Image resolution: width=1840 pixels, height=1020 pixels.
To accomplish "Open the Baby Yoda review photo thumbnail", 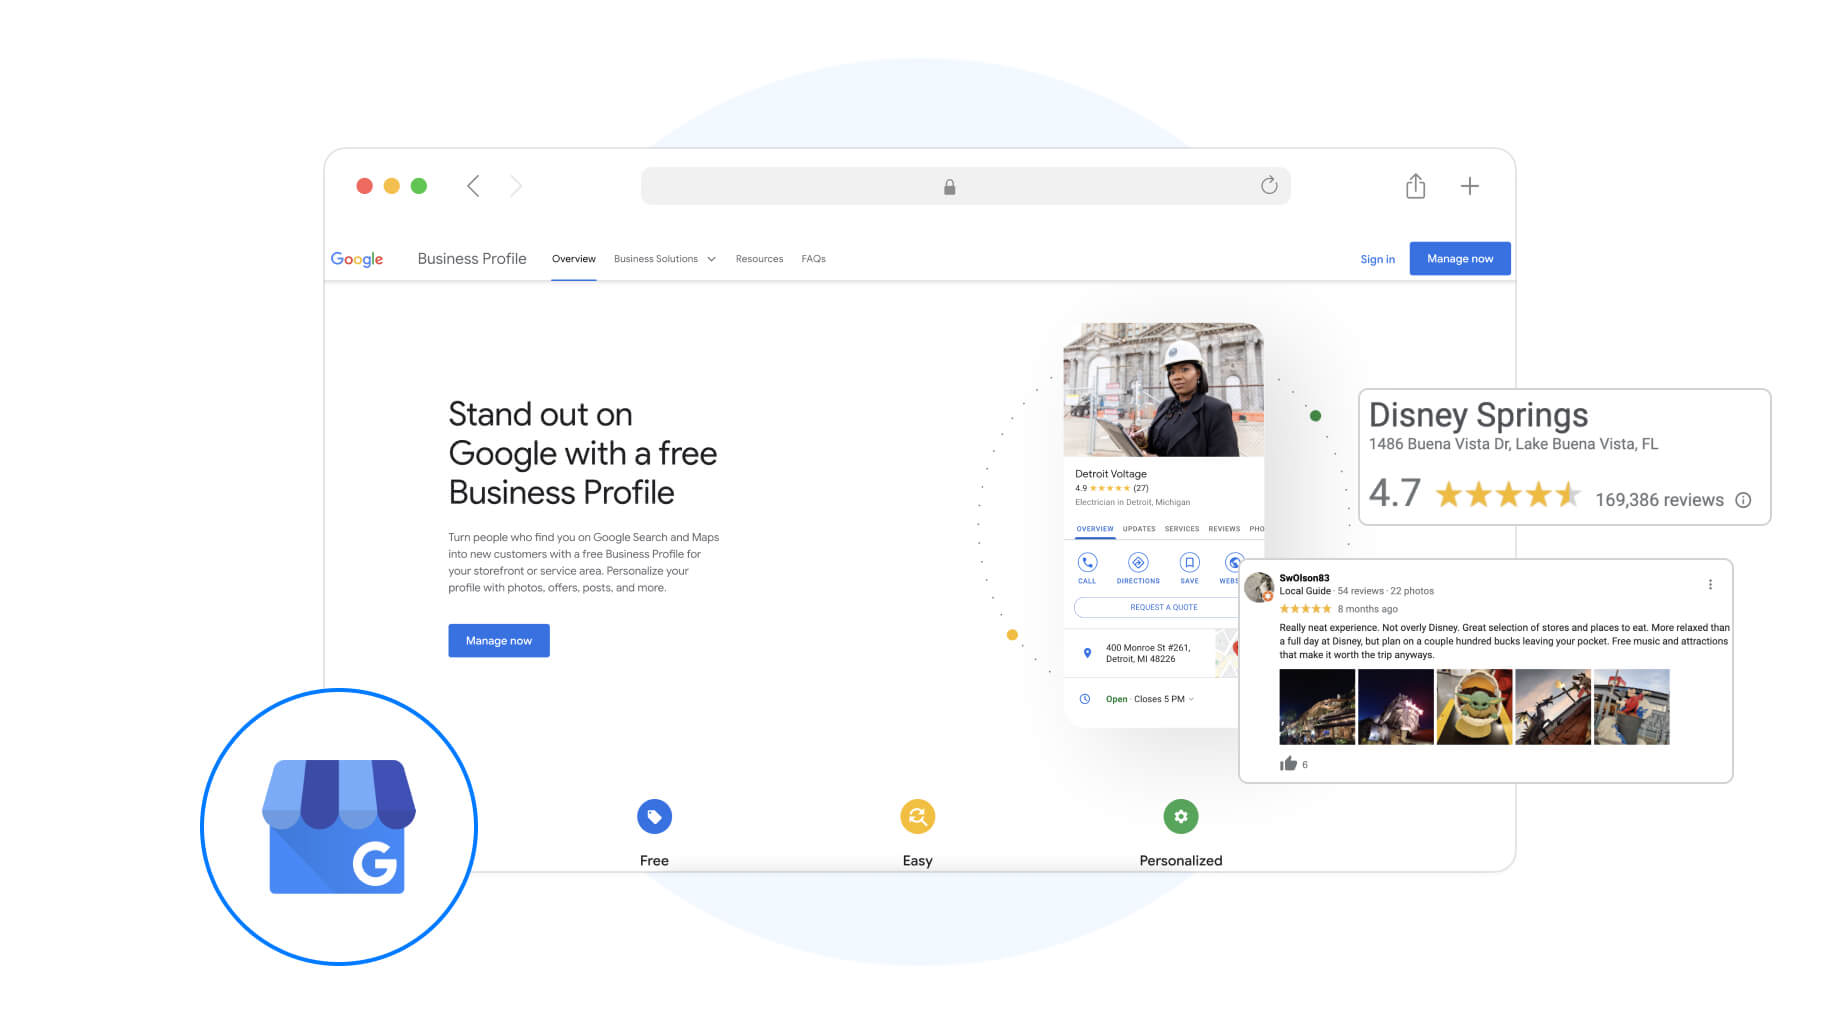I will [1474, 707].
